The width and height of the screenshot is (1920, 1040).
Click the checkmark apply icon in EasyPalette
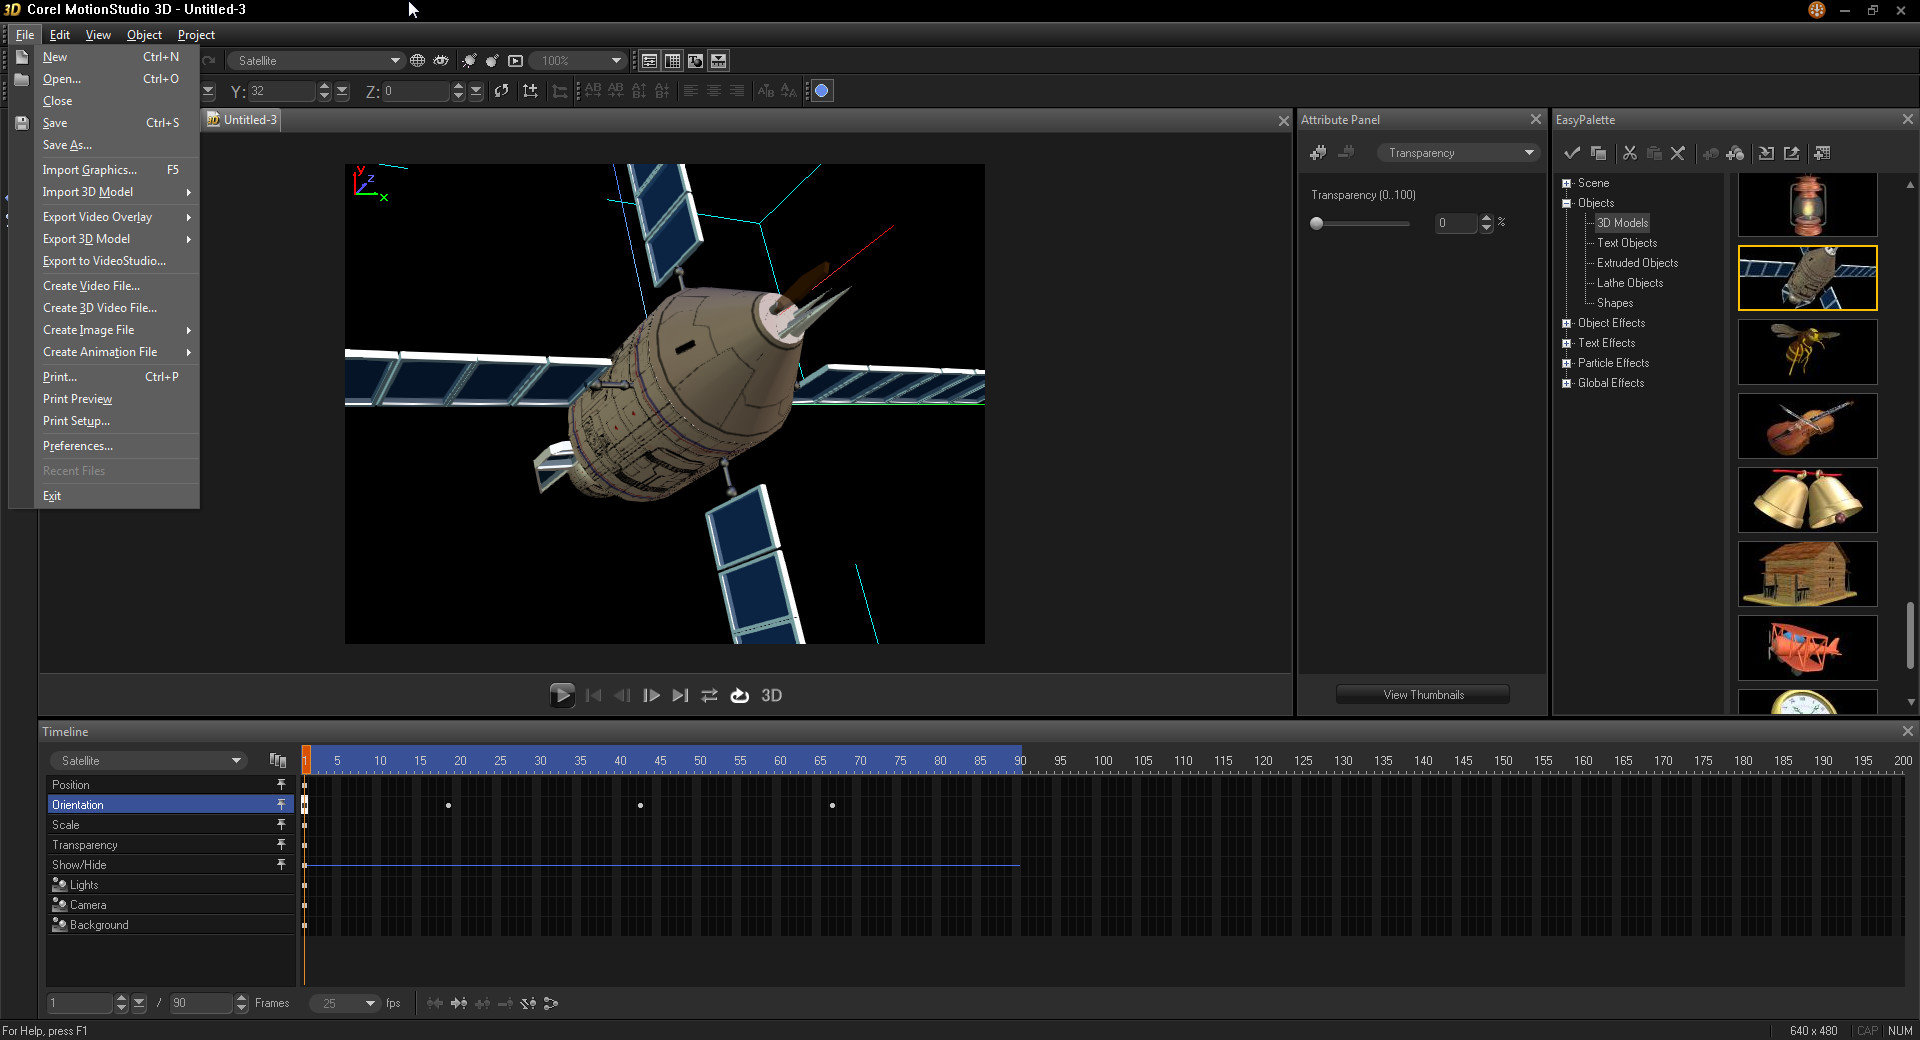(x=1572, y=153)
